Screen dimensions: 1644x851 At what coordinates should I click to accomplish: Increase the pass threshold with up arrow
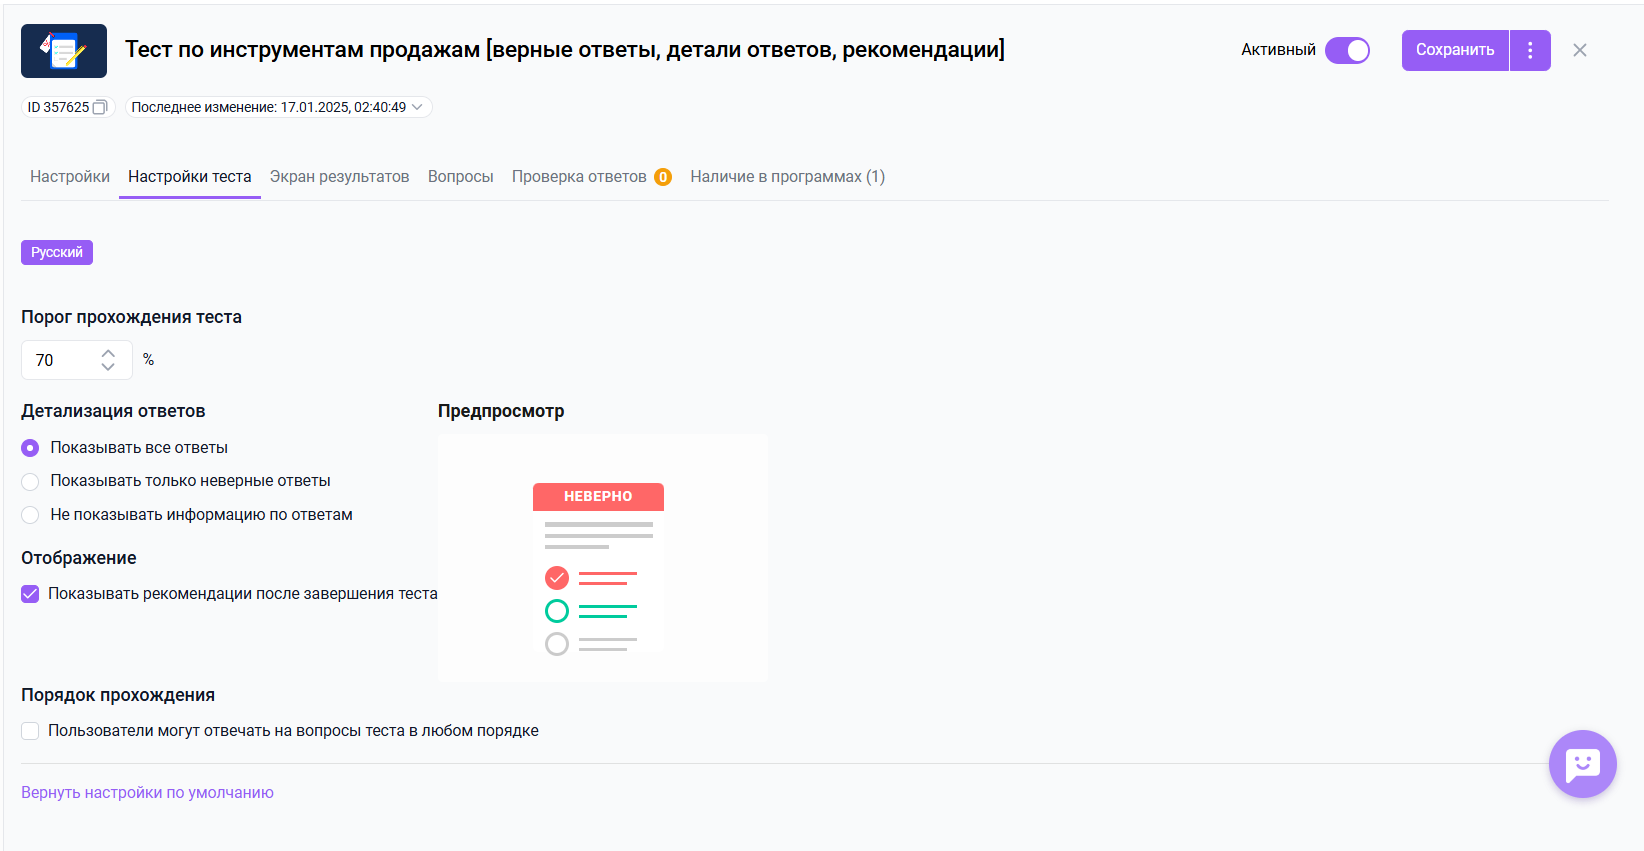point(108,352)
